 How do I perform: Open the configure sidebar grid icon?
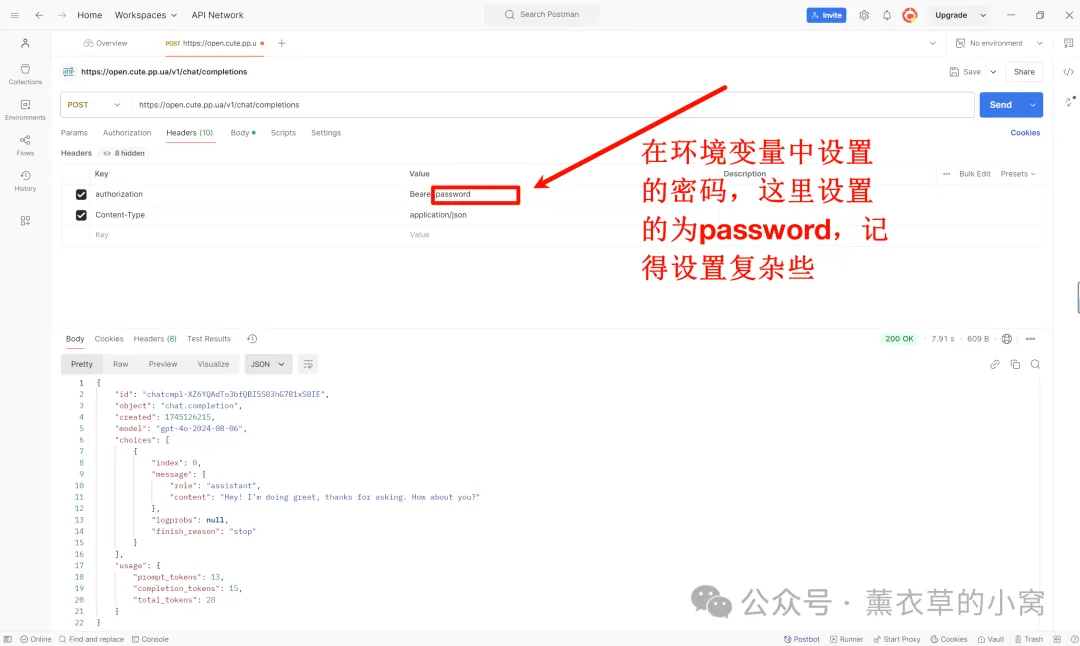pyautogui.click(x=25, y=221)
